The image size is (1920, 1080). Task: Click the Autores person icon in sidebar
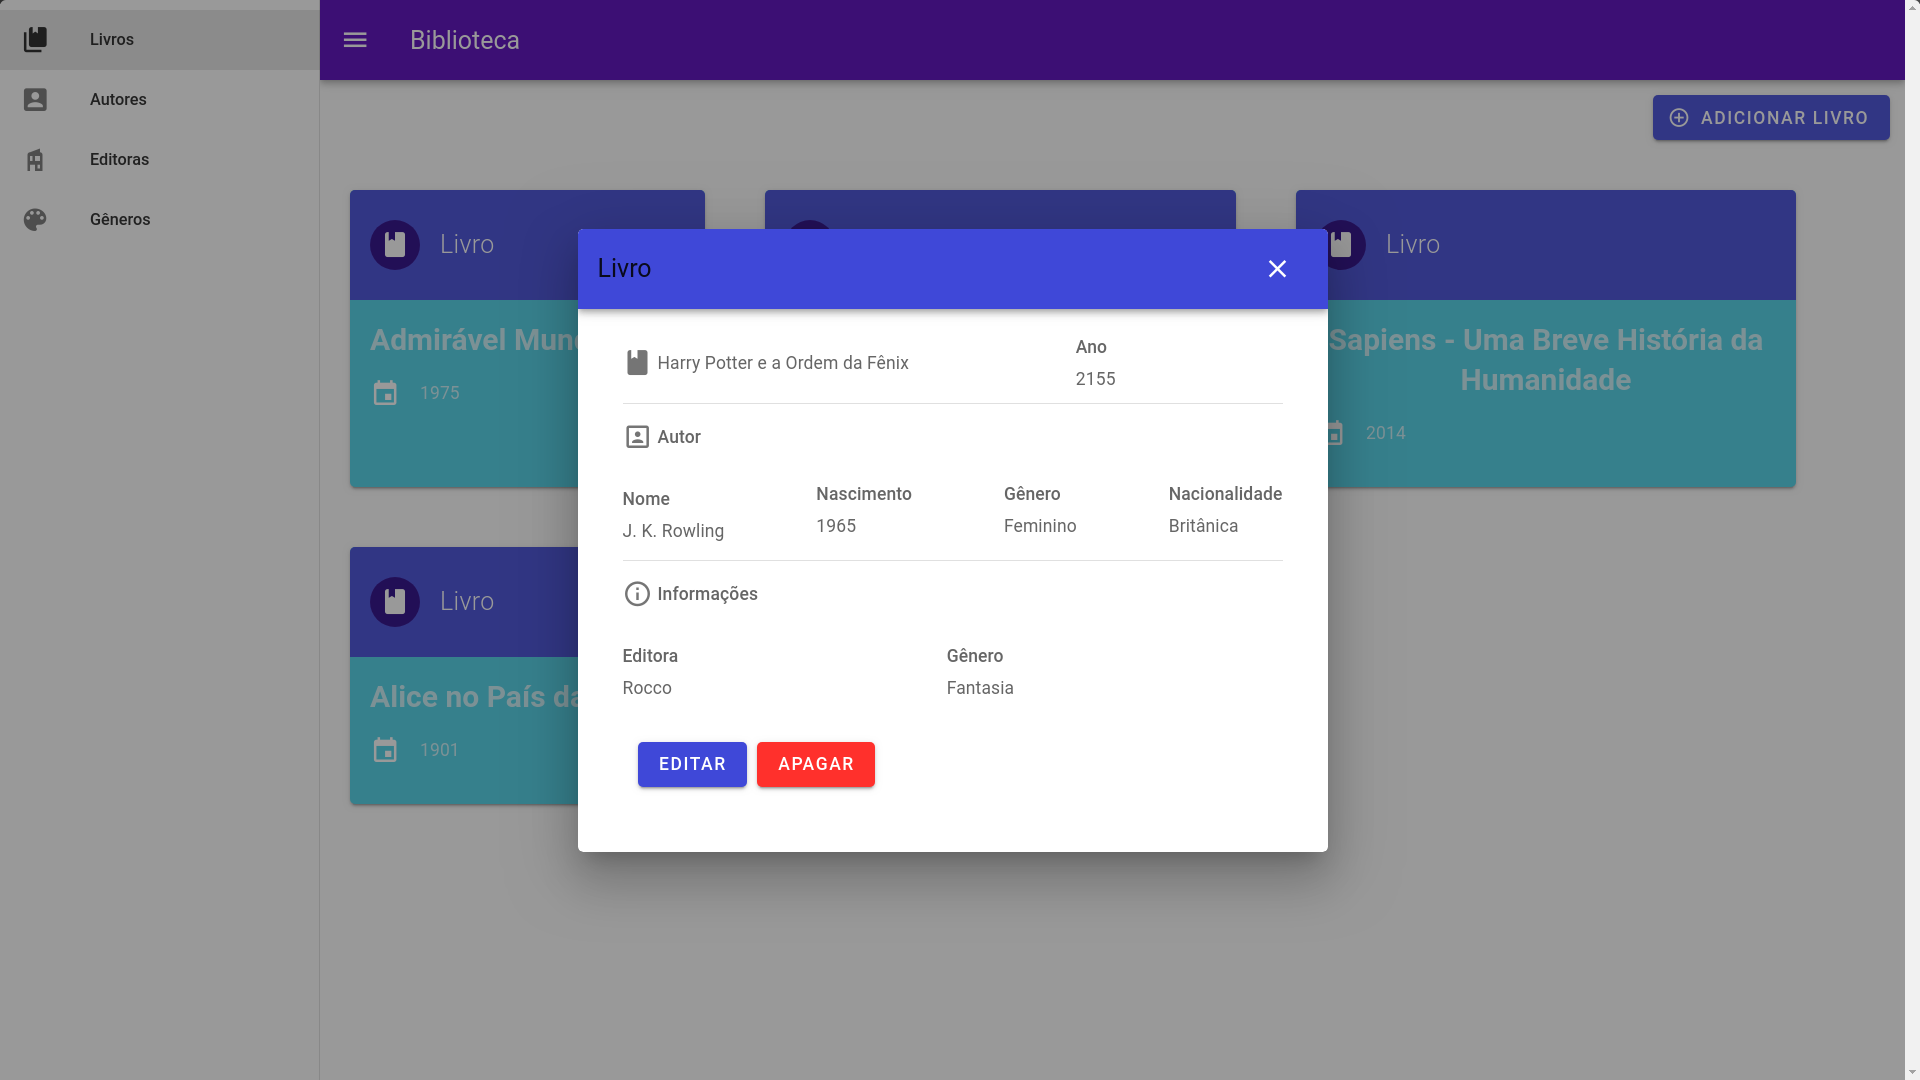point(35,100)
